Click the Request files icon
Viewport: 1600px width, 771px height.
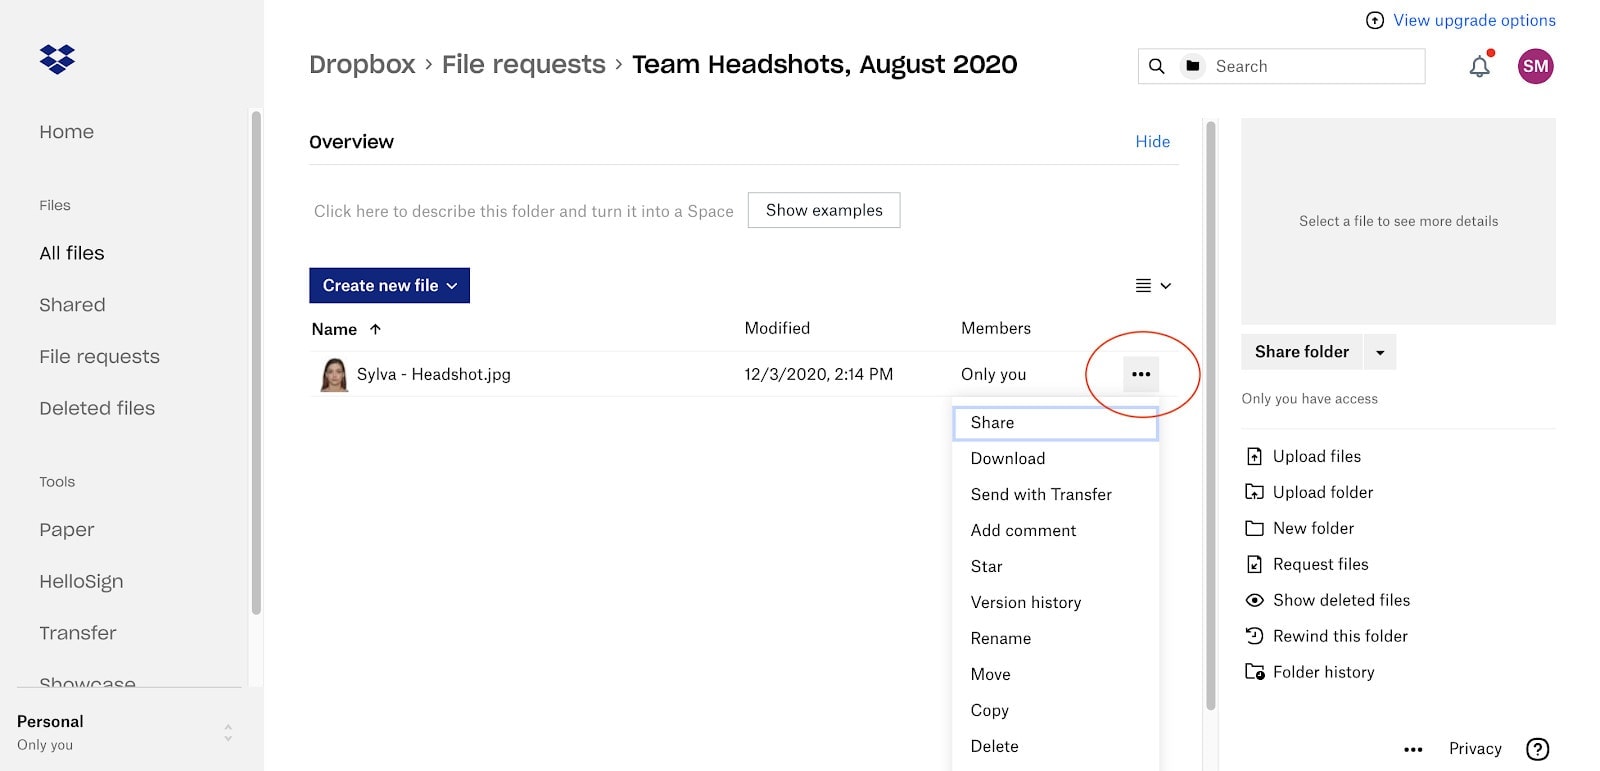coord(1254,564)
